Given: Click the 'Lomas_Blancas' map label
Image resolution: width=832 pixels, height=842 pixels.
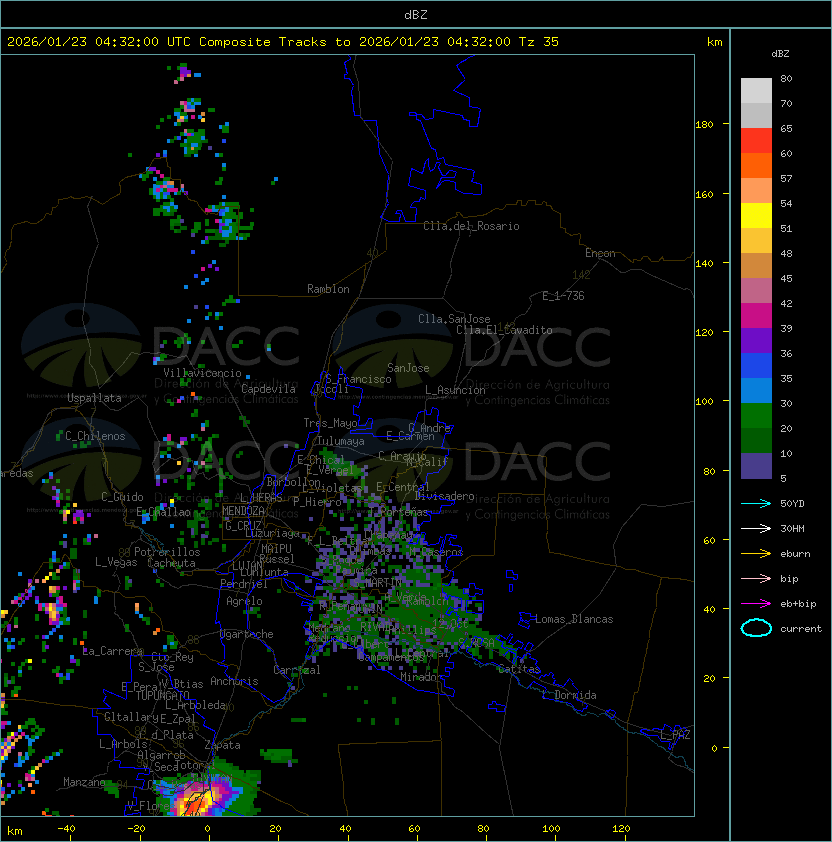Looking at the screenshot, I should tap(574, 619).
